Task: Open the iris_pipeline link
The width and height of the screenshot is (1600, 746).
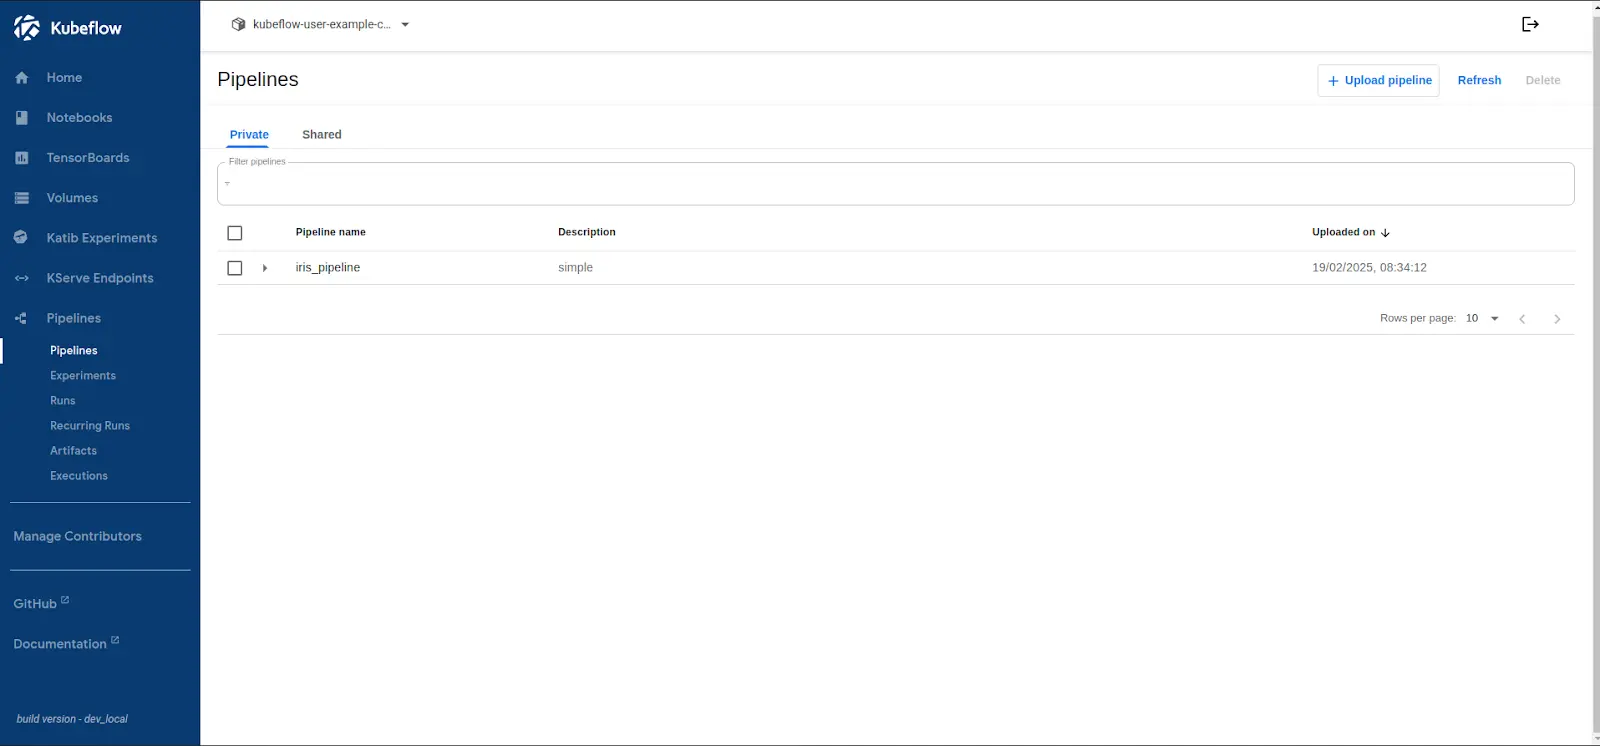Action: click(328, 268)
